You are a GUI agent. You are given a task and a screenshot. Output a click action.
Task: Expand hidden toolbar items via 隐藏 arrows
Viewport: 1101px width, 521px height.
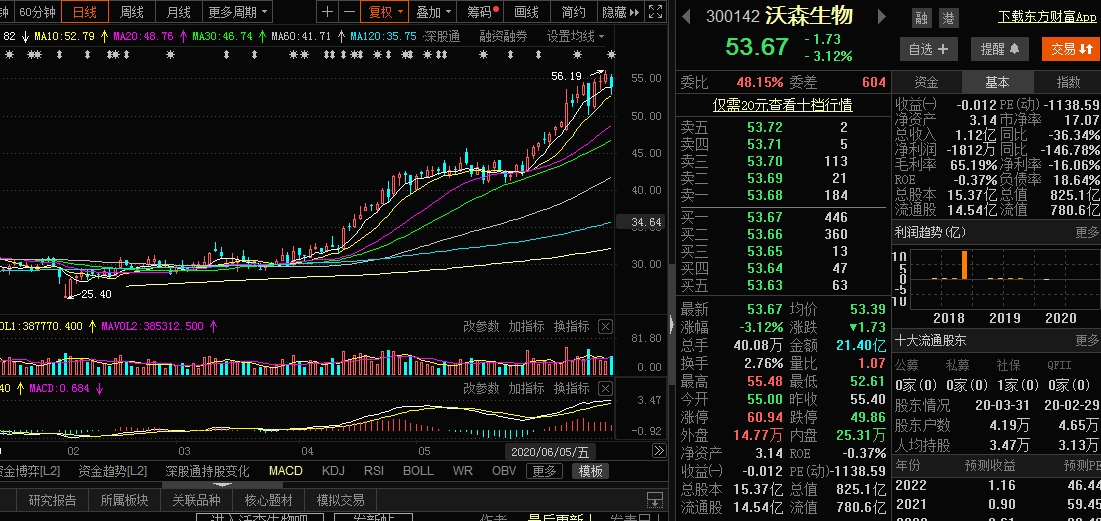tap(621, 12)
